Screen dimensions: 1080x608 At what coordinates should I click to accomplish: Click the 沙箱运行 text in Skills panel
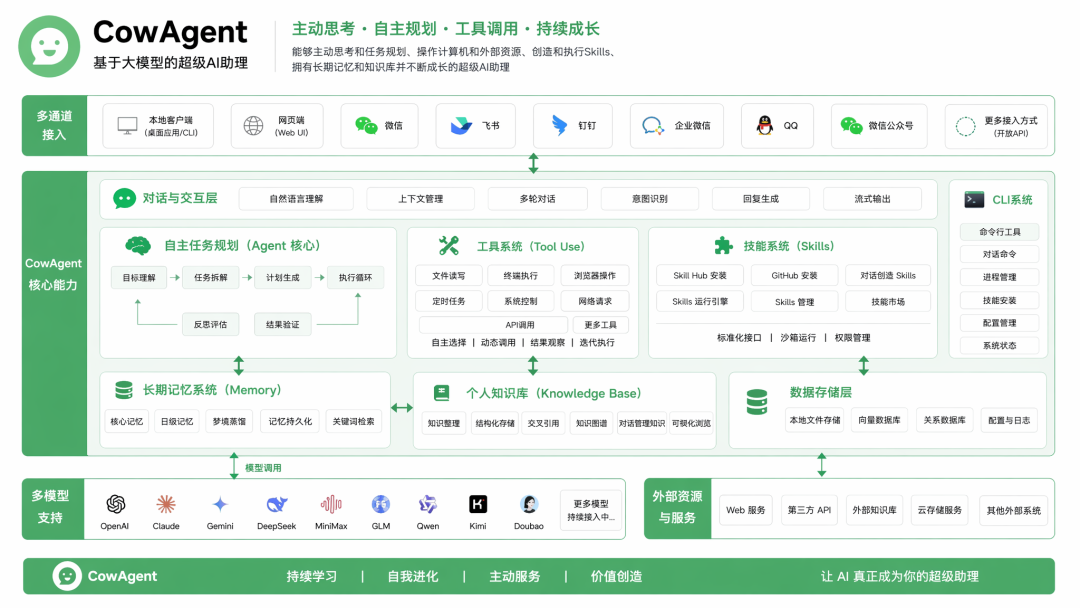pyautogui.click(x=798, y=338)
